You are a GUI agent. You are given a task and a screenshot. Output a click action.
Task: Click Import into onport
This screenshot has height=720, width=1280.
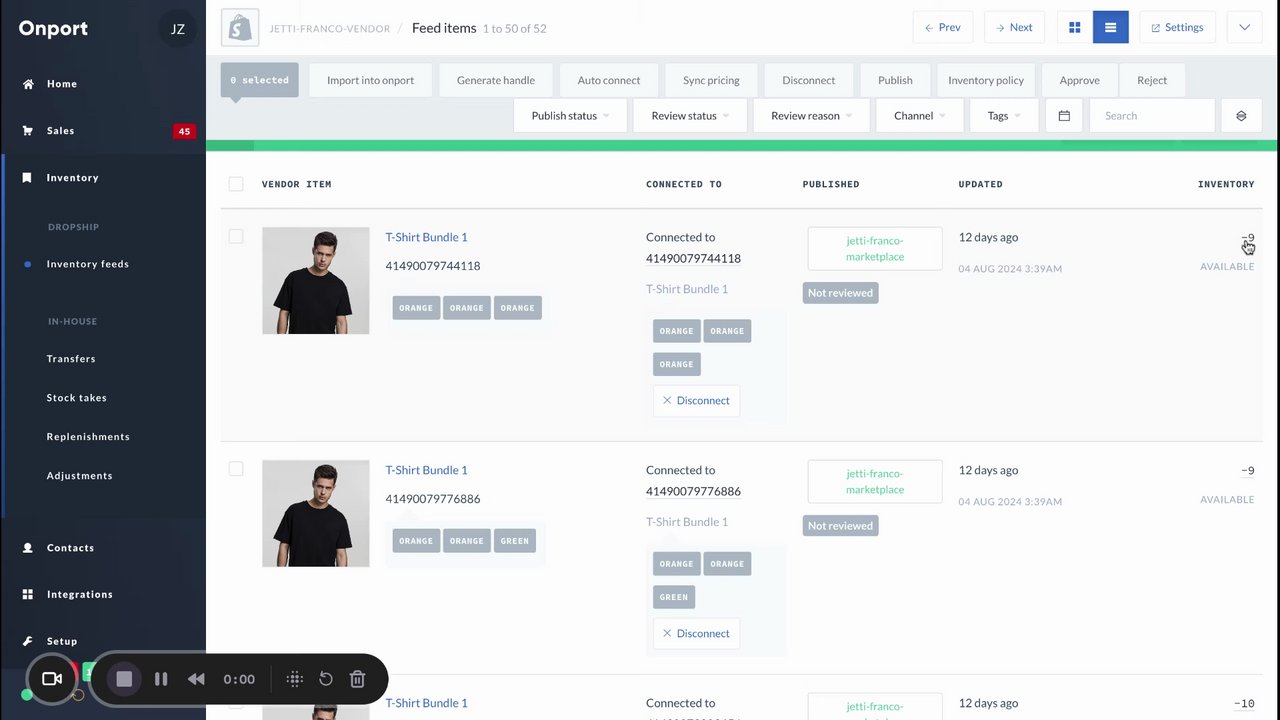(370, 80)
